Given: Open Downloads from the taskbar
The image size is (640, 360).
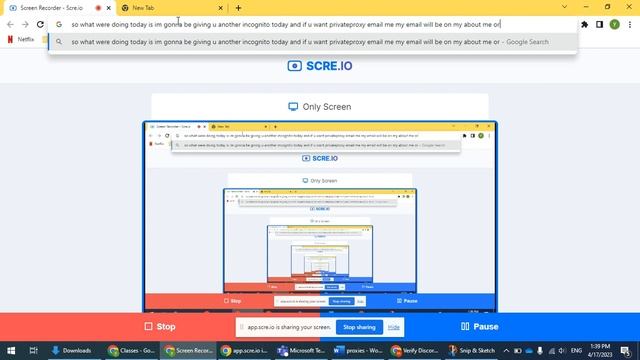Looking at the screenshot, I should pos(72,350).
